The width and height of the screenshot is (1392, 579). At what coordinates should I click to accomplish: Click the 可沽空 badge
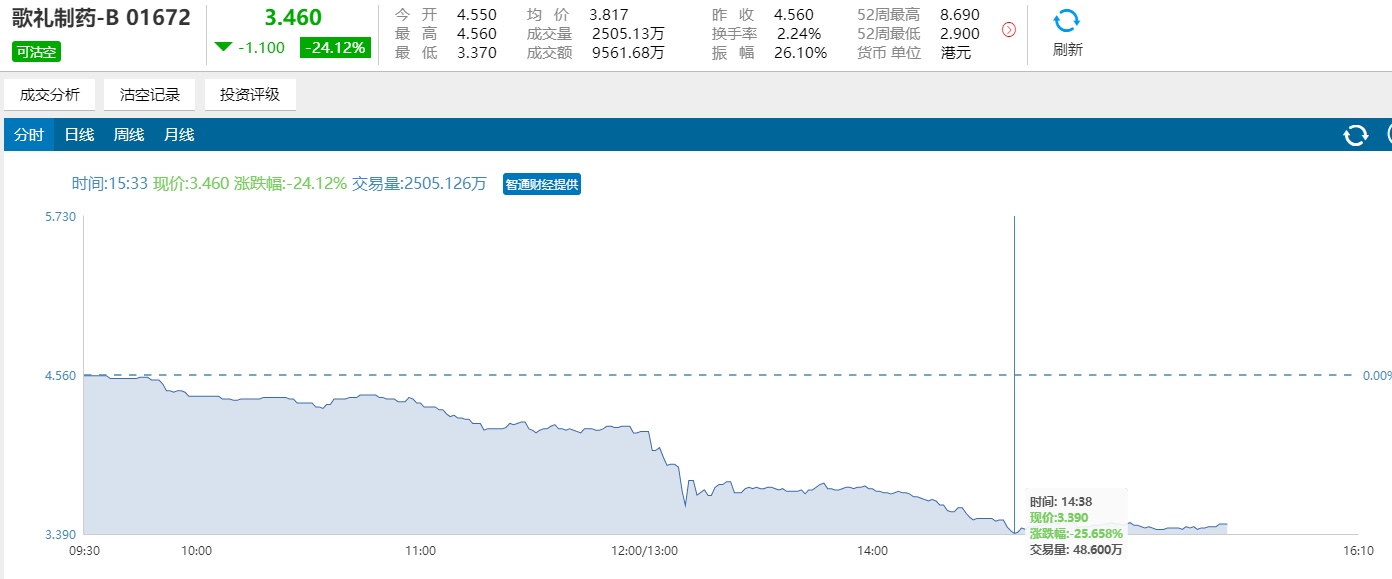[x=34, y=51]
